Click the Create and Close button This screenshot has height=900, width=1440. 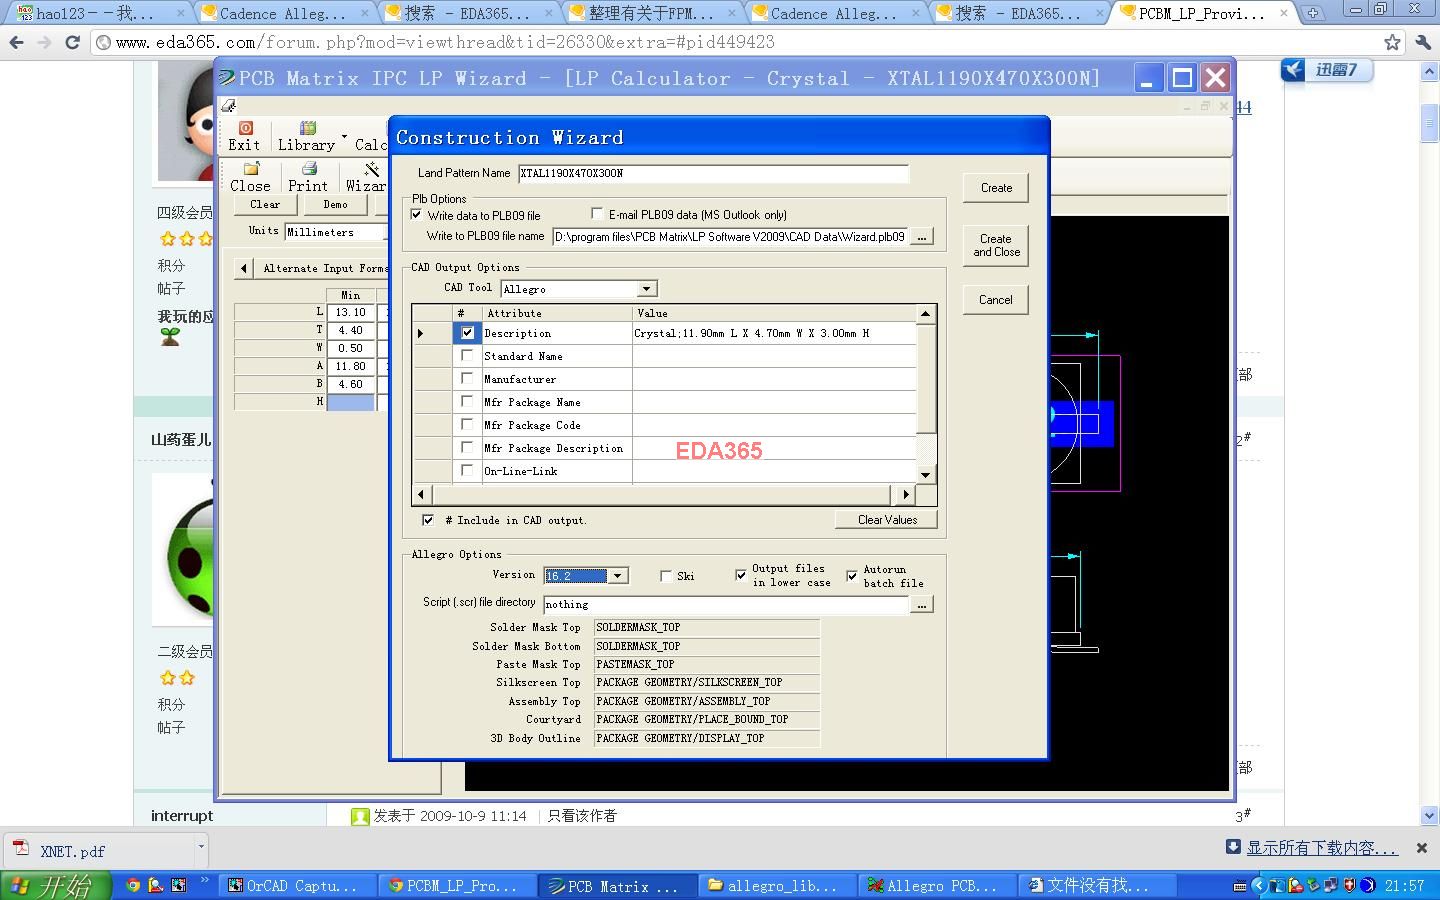tap(995, 245)
